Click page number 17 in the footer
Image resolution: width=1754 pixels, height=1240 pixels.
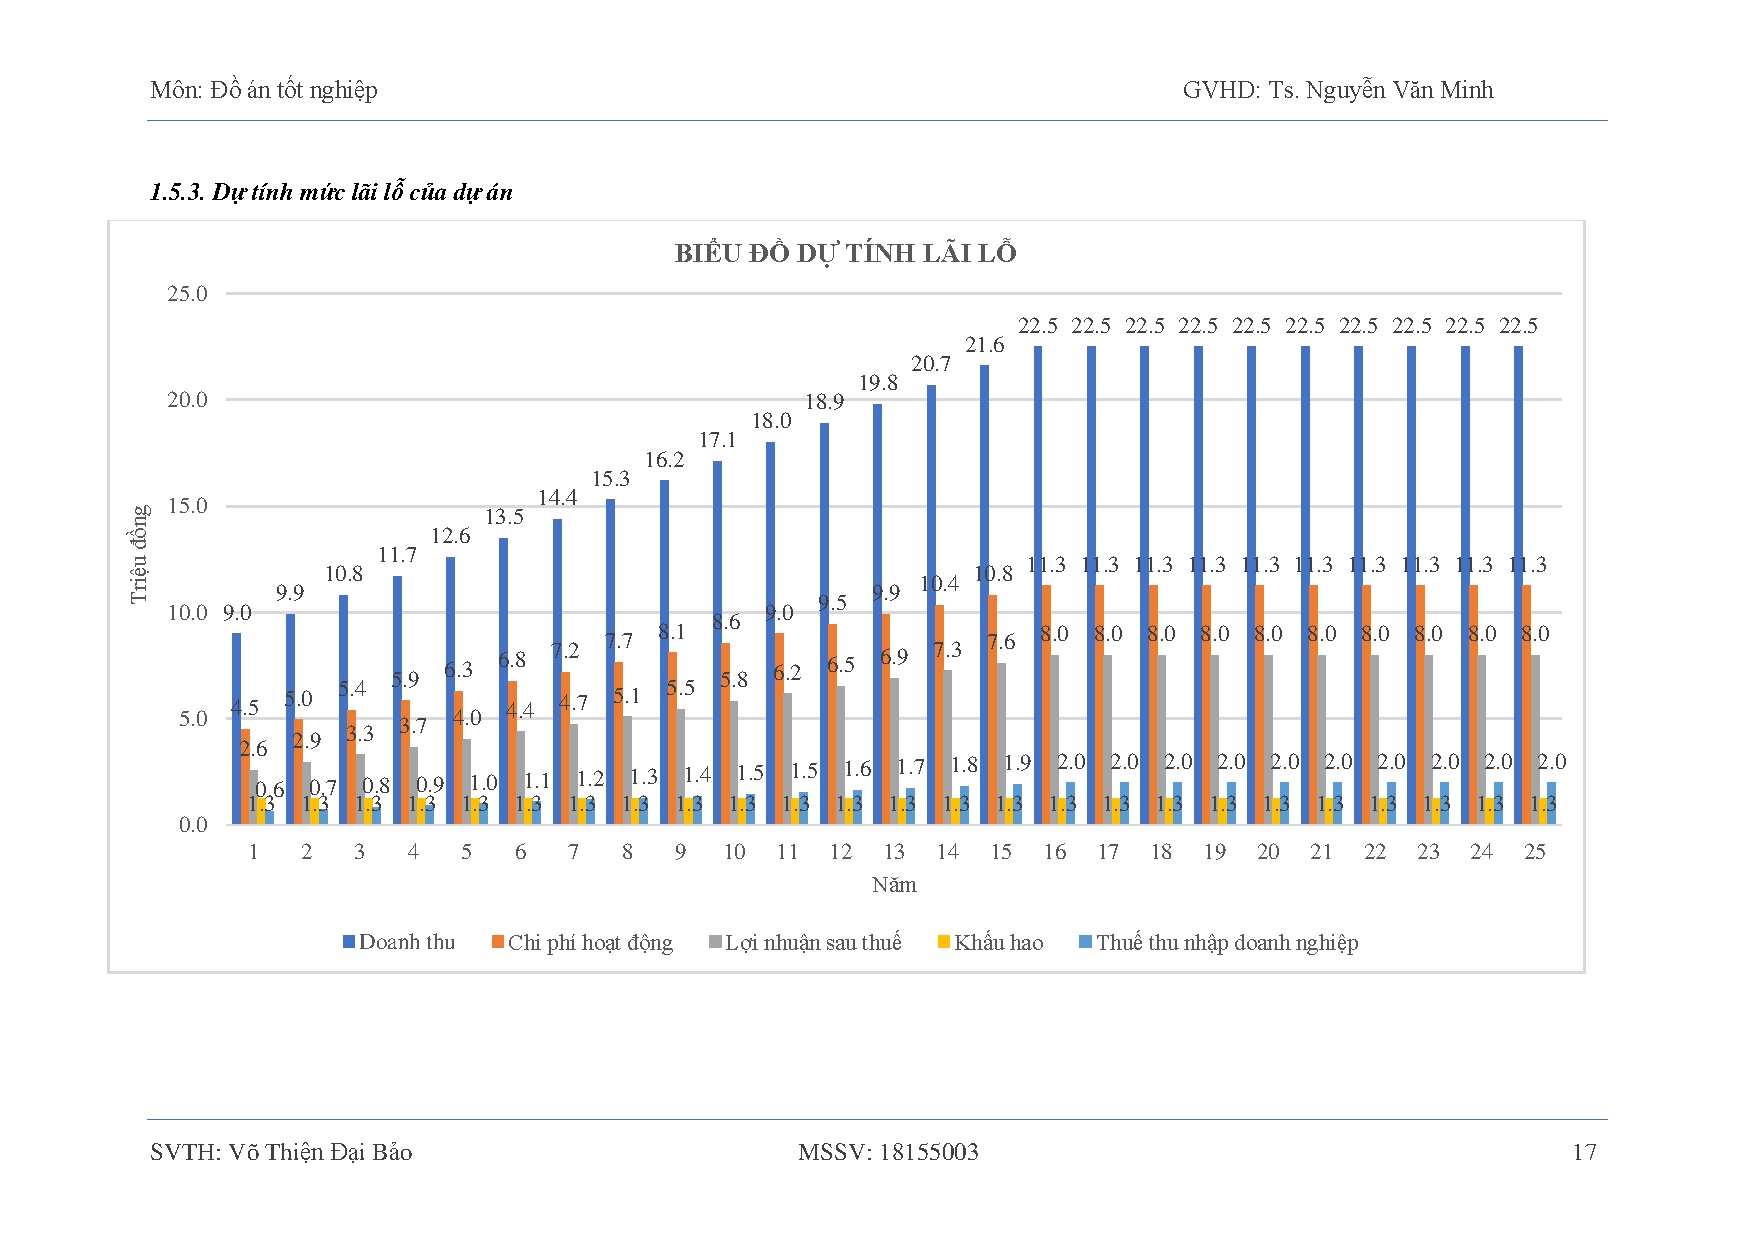1584,1152
